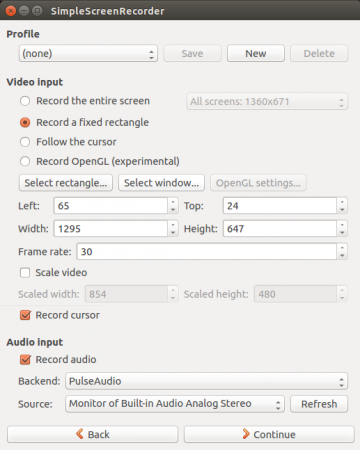Click Select rectangle... button

click(66, 183)
